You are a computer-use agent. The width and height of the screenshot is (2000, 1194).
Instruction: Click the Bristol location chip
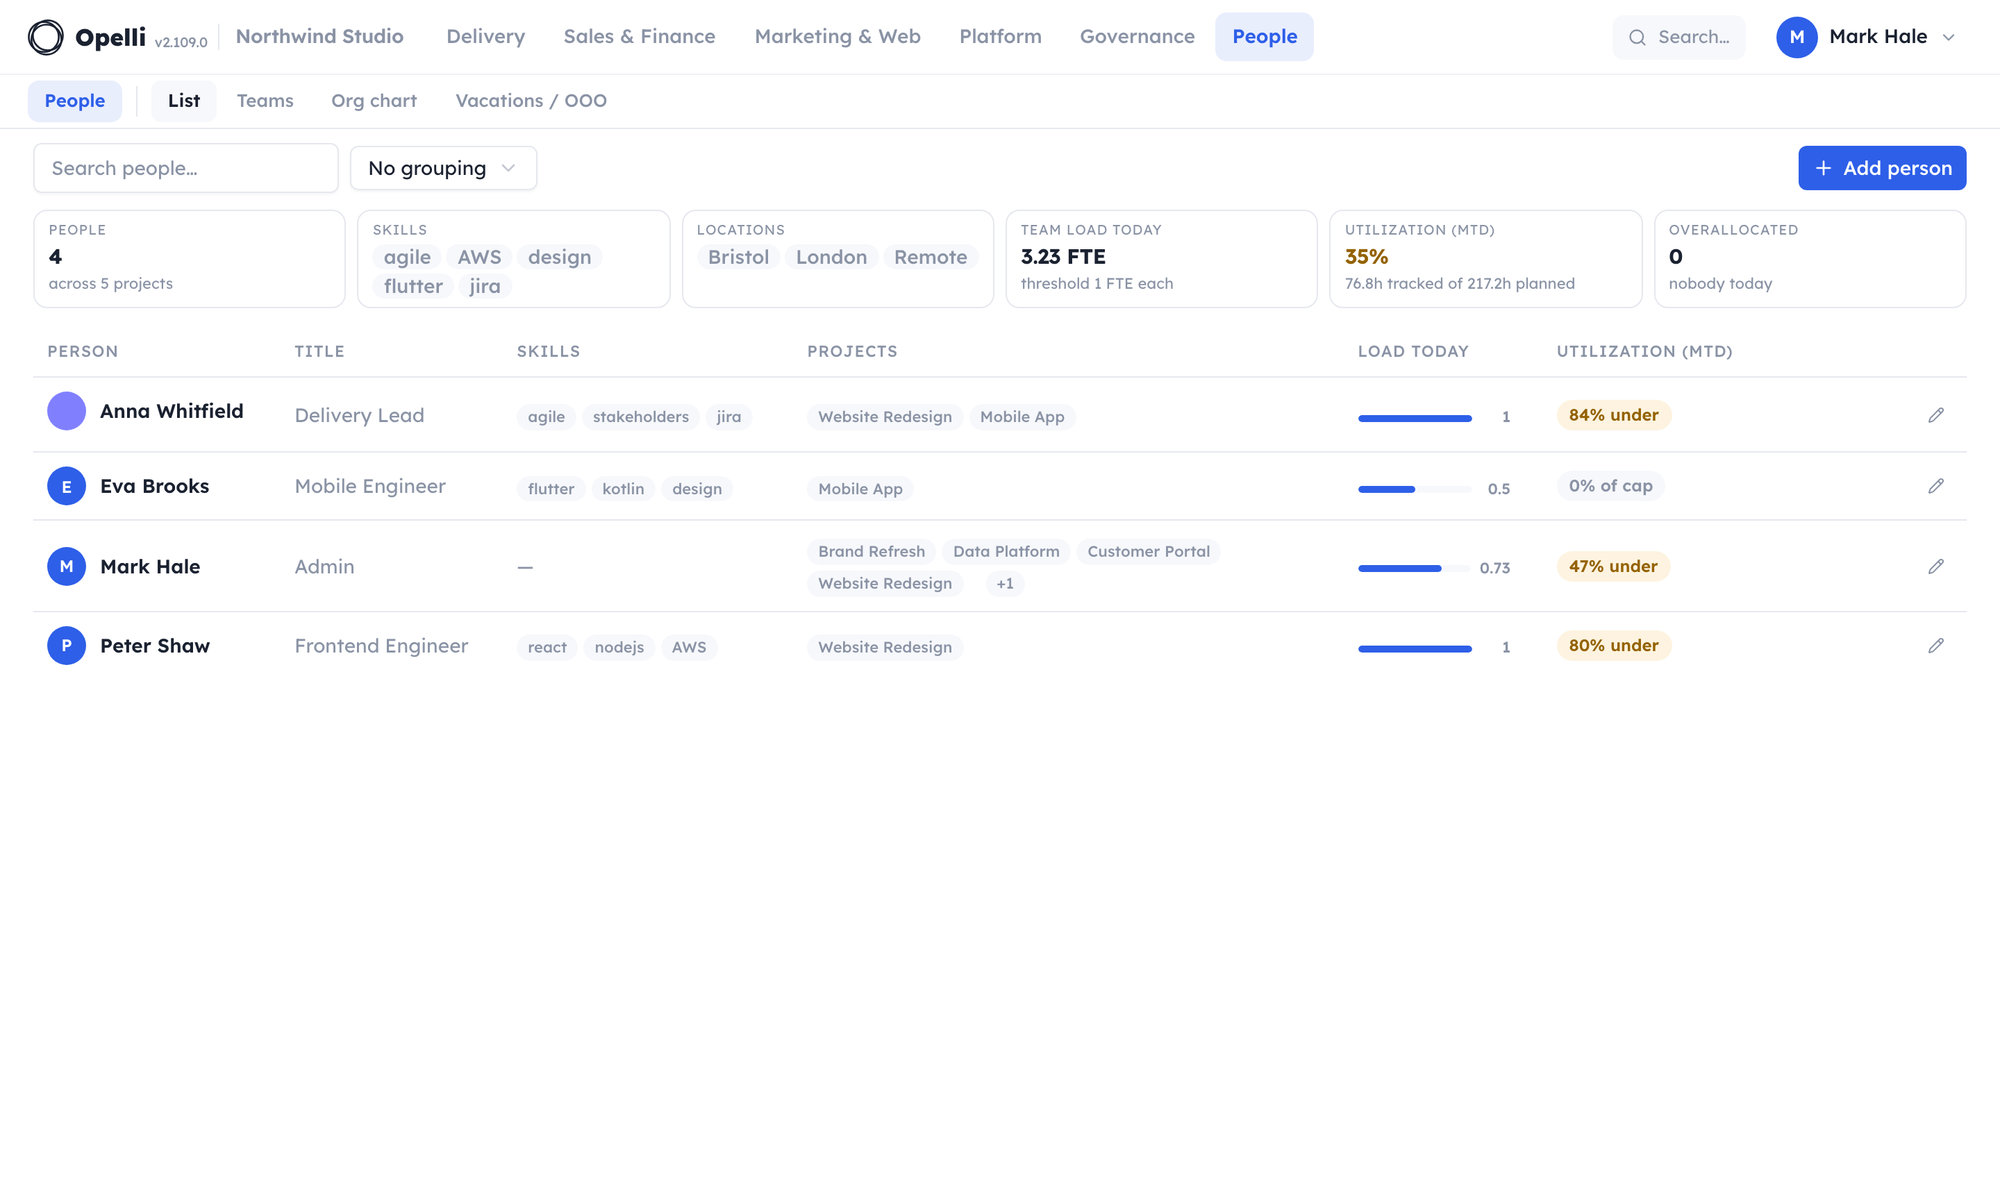click(x=739, y=257)
